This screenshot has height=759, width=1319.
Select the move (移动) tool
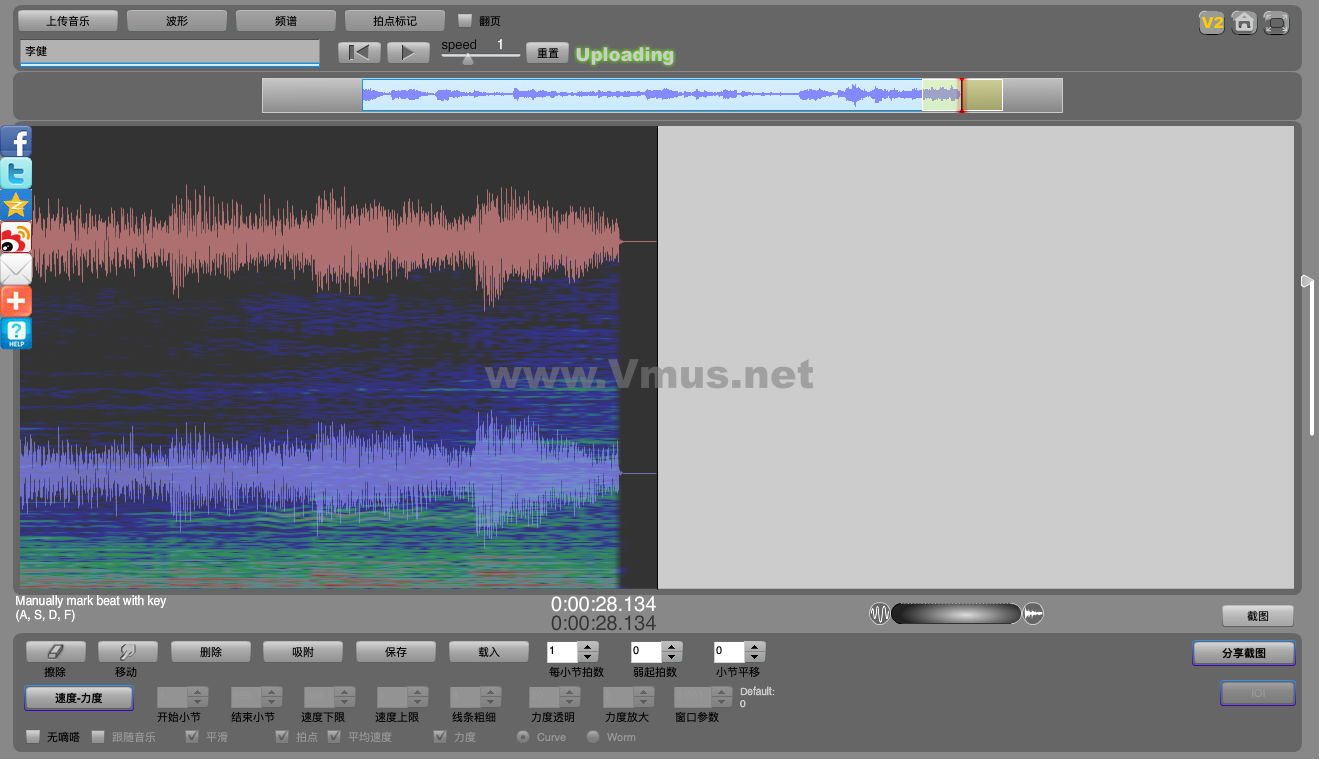126,652
